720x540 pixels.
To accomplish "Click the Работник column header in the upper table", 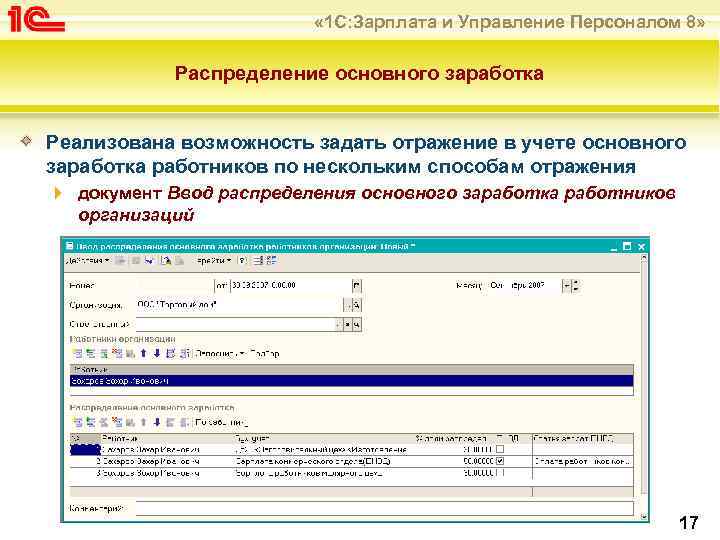I will coord(352,370).
